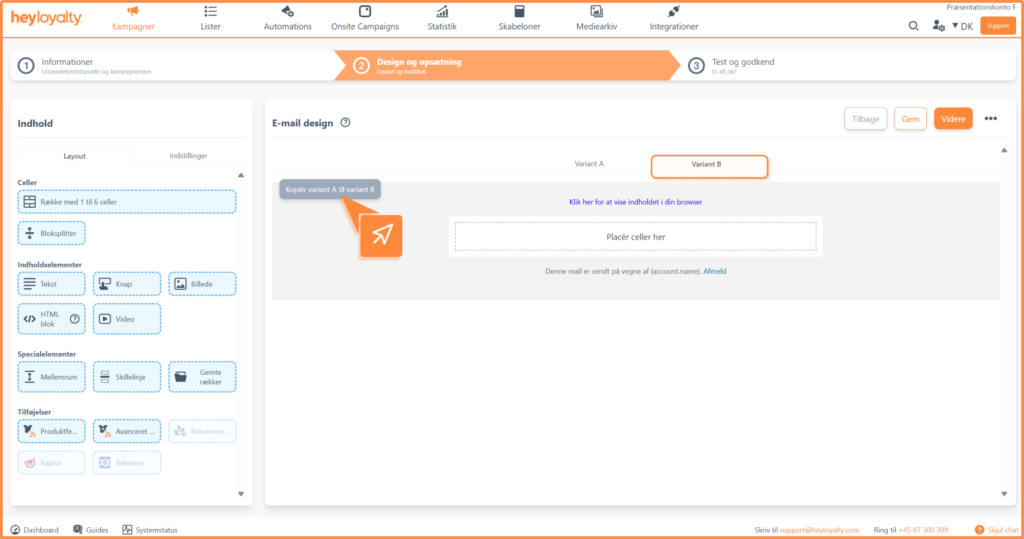Click the Gem save button

[x=910, y=119]
